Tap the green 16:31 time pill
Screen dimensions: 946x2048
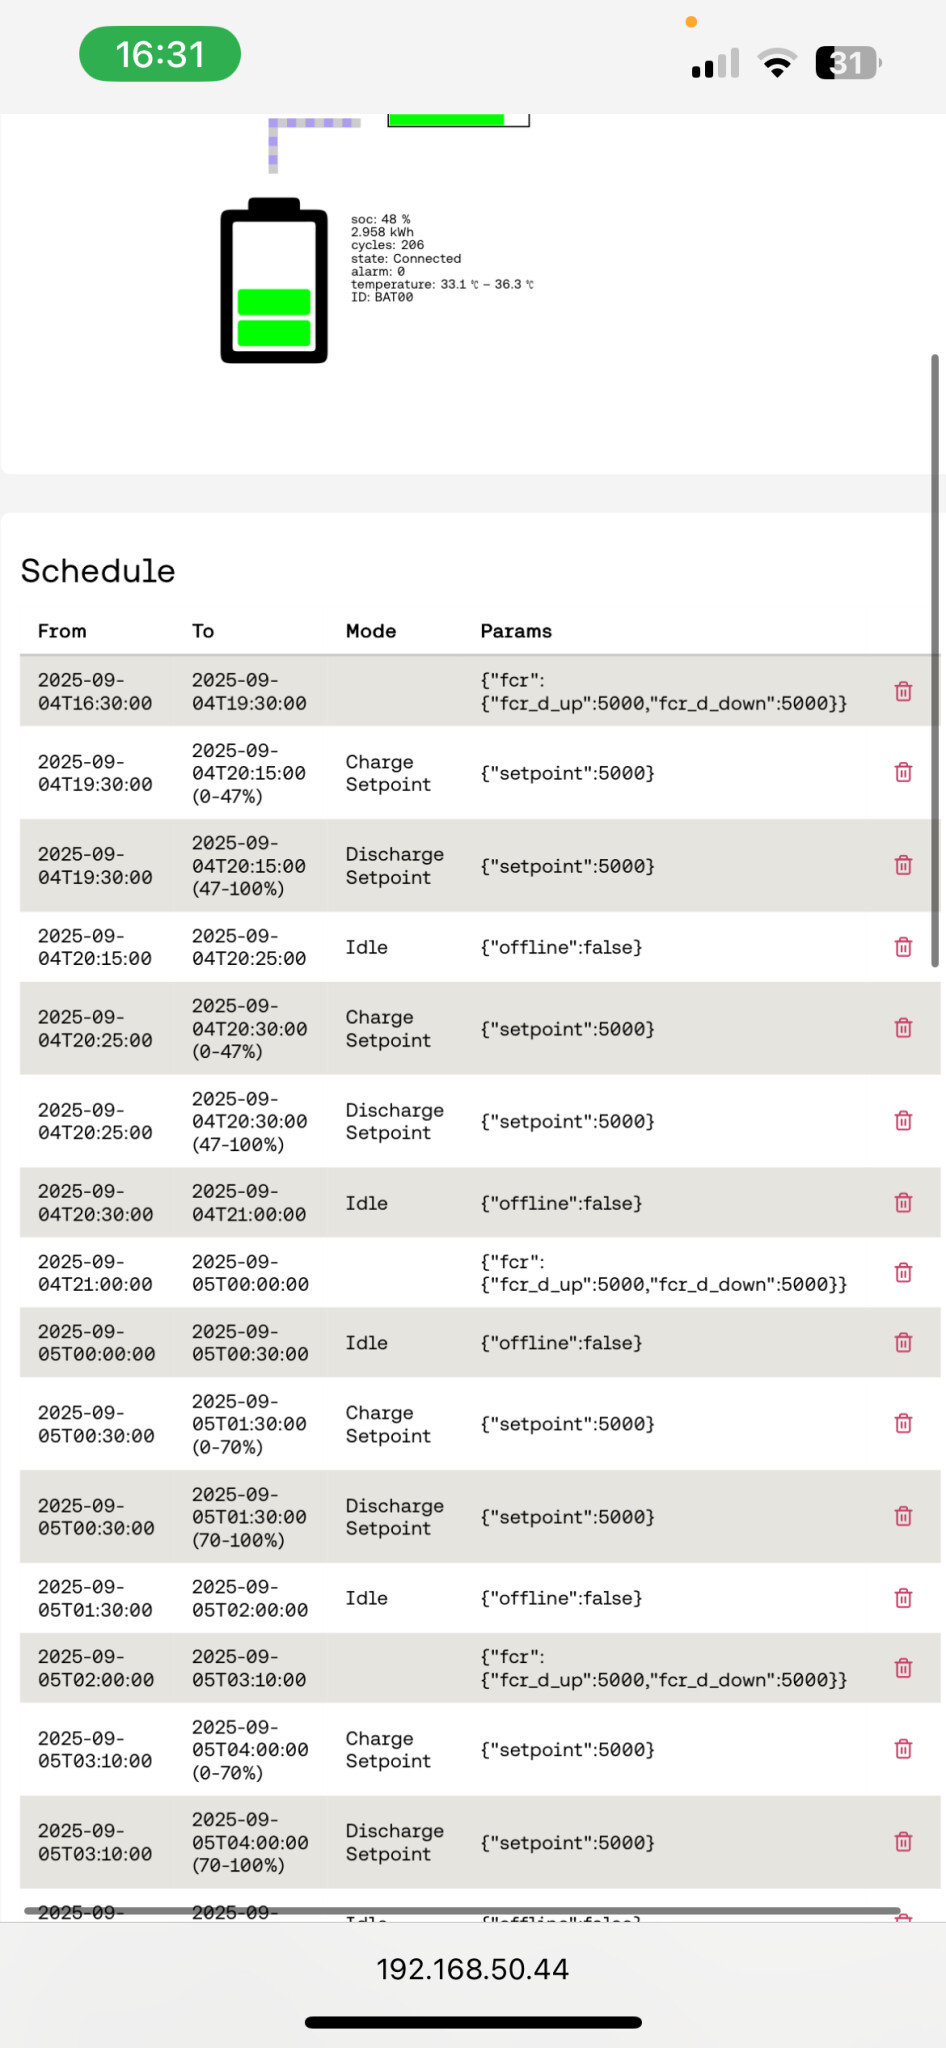[160, 54]
